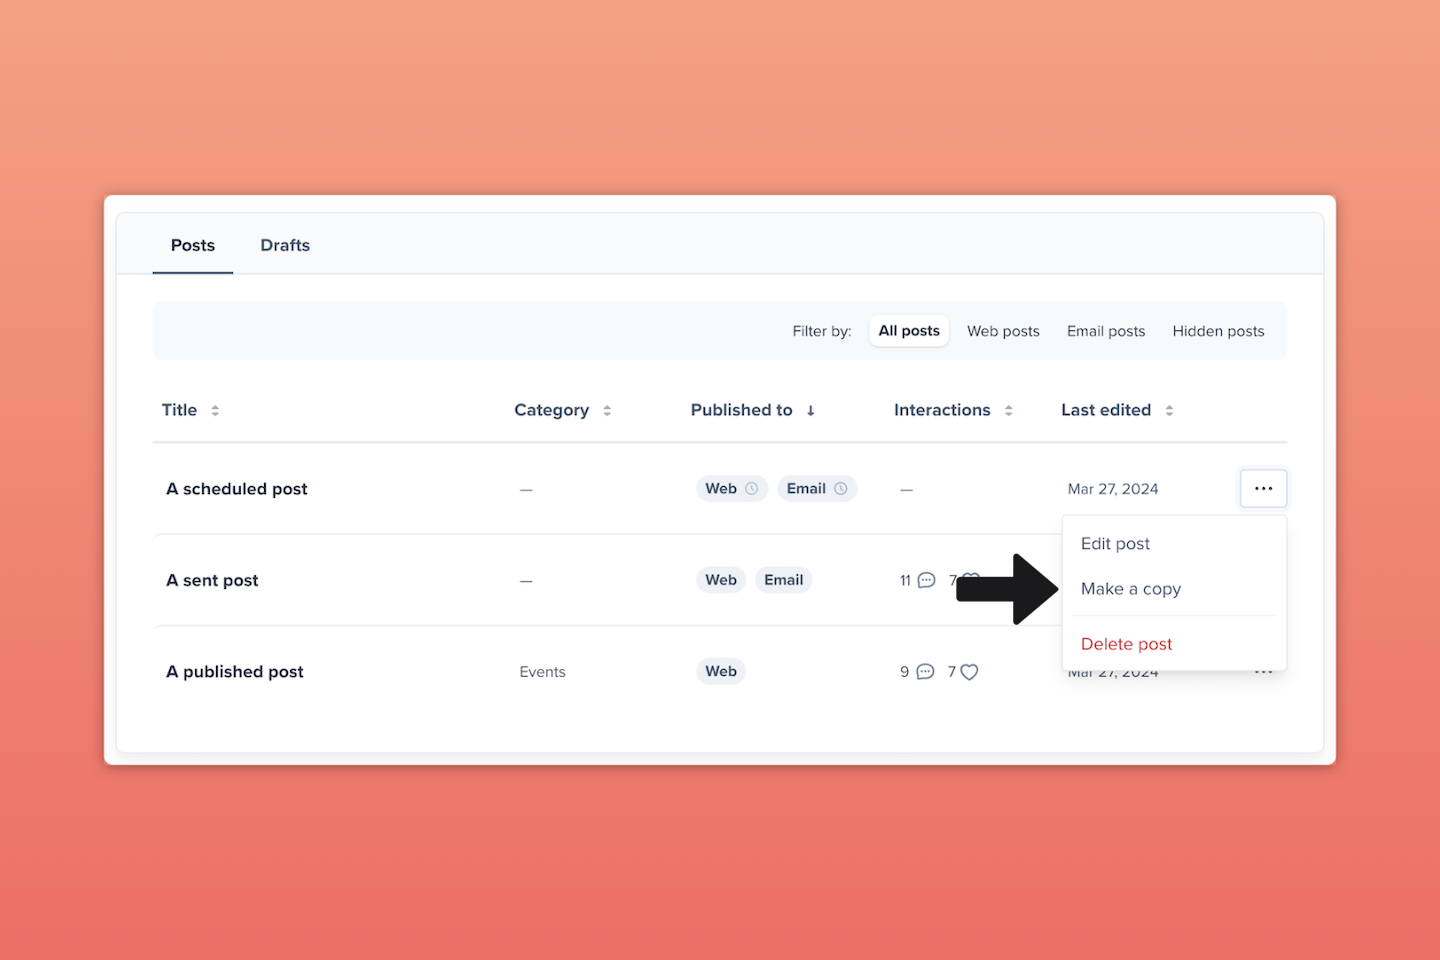1440x960 pixels.
Task: Click clock icon in scheduled Email badge
Action: [x=841, y=489]
